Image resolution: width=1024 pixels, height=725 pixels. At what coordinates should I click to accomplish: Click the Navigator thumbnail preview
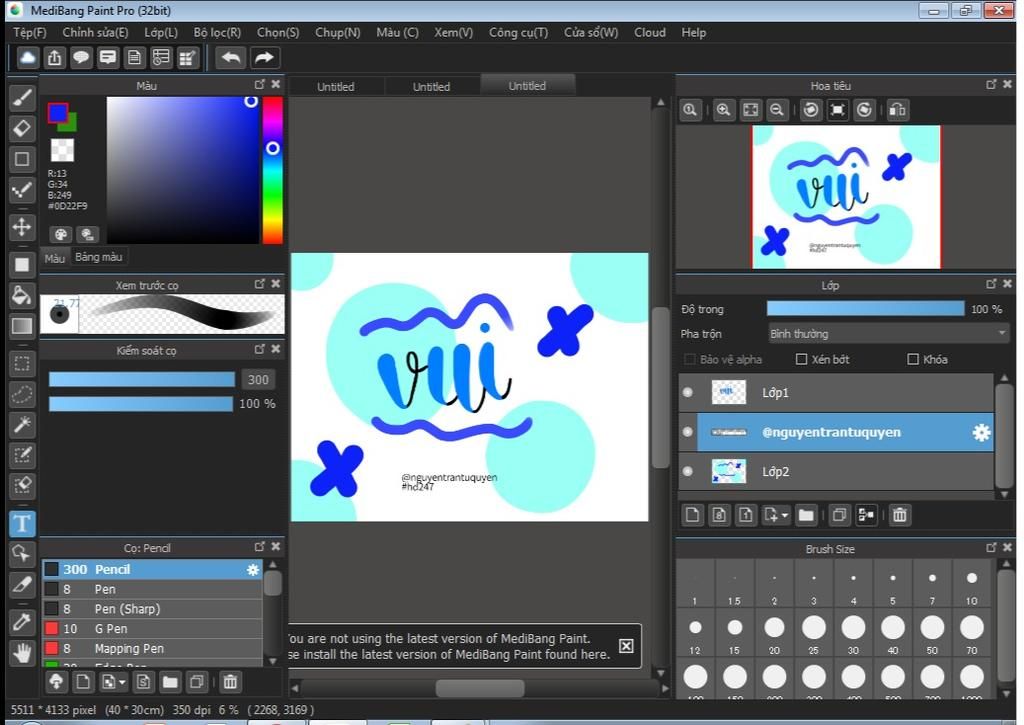coord(846,197)
